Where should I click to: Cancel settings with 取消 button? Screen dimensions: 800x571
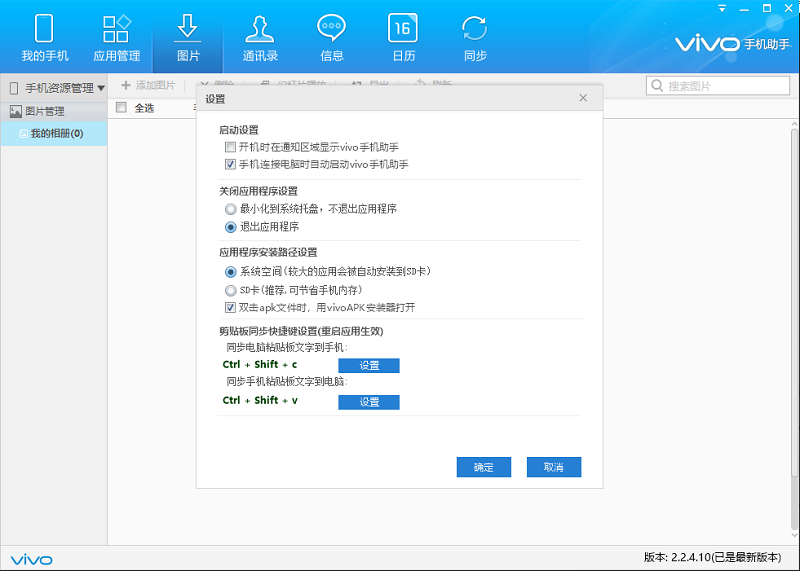click(554, 467)
